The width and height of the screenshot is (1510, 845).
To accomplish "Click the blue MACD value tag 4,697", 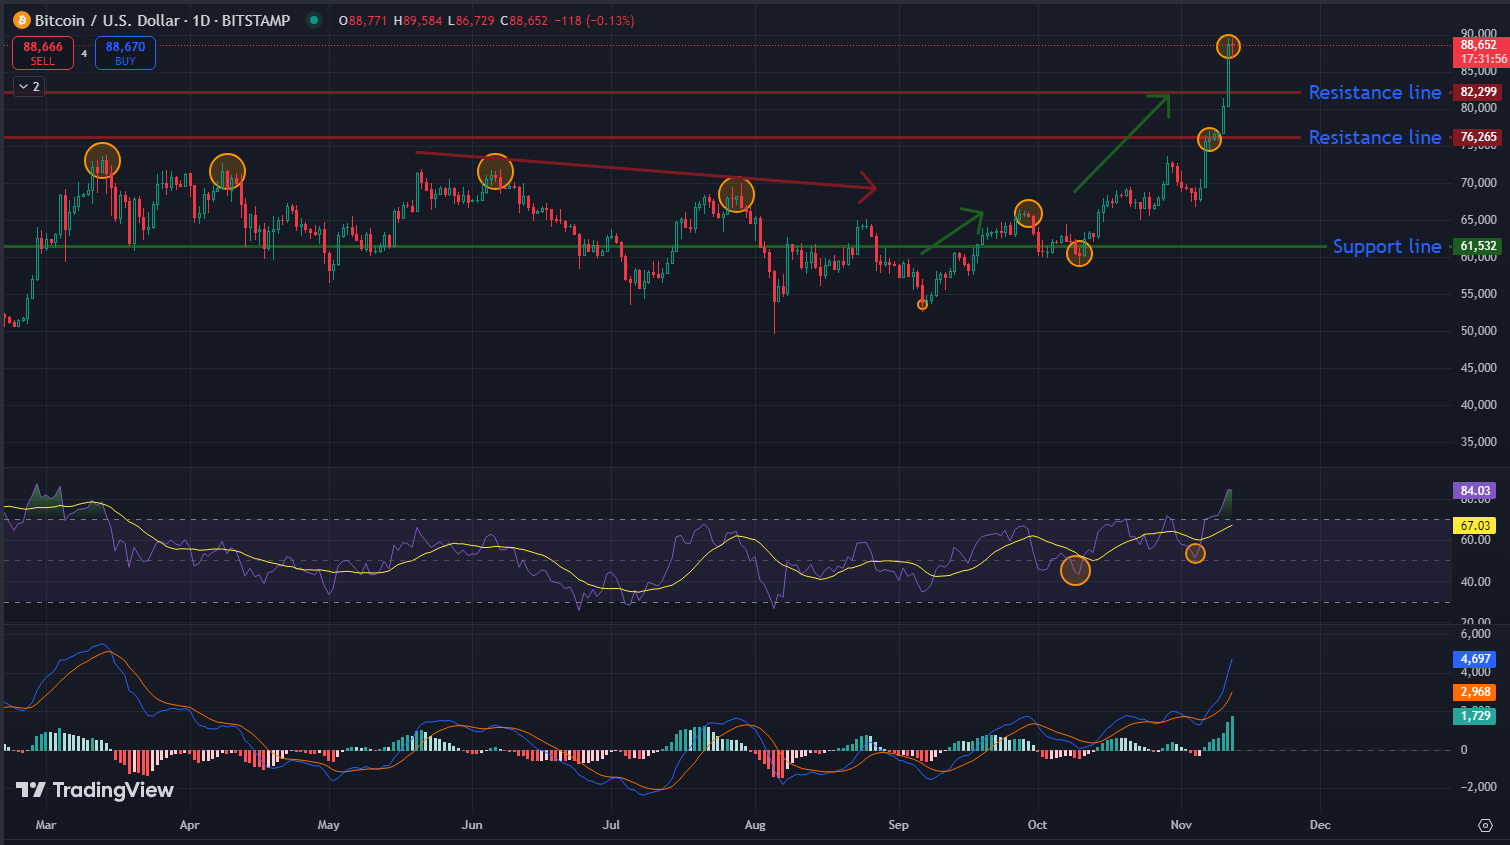I will (x=1475, y=659).
